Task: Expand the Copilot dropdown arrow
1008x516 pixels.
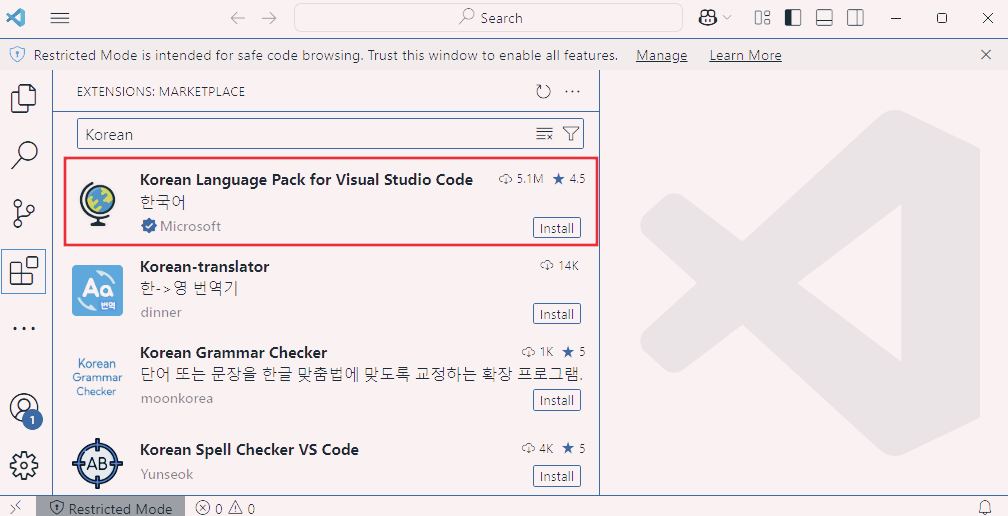Action: point(728,18)
